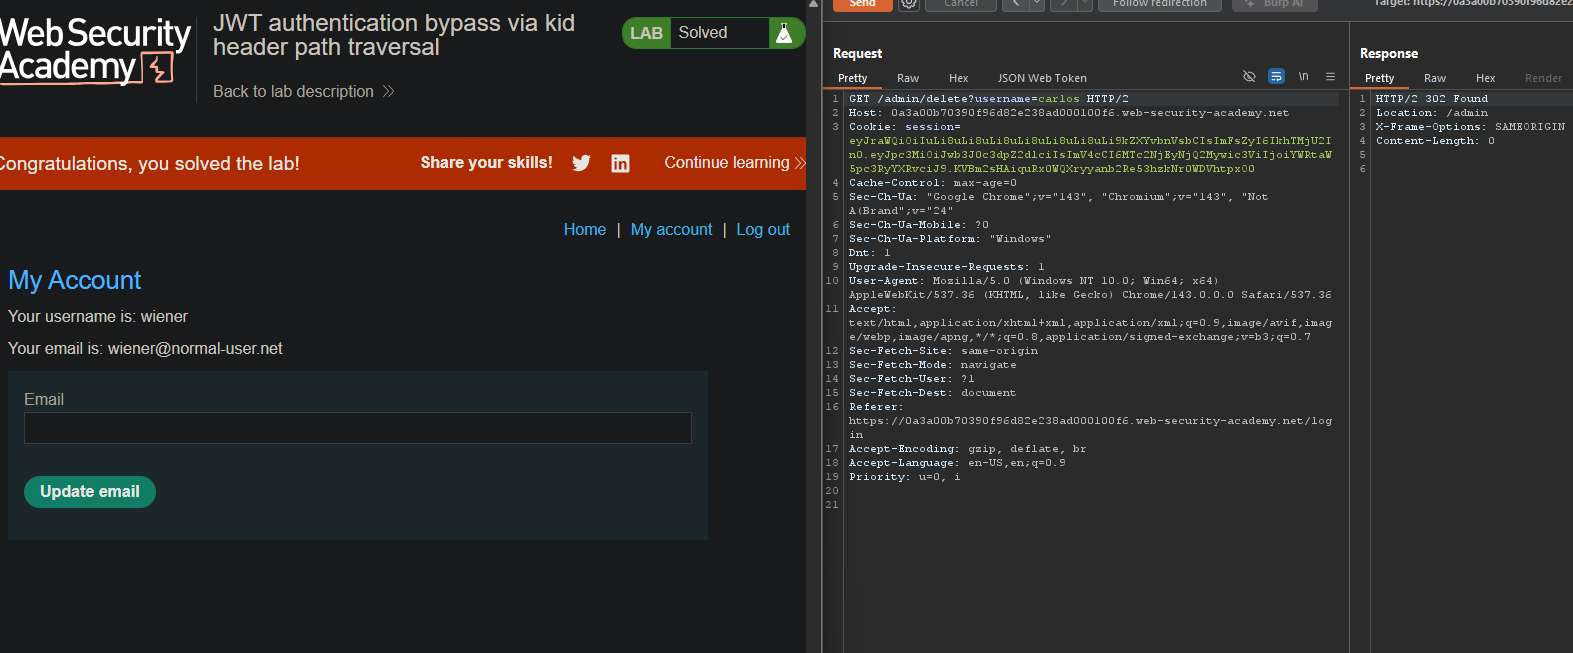
Task: Toggle hide non-printable characters eye icon
Action: 1249,76
